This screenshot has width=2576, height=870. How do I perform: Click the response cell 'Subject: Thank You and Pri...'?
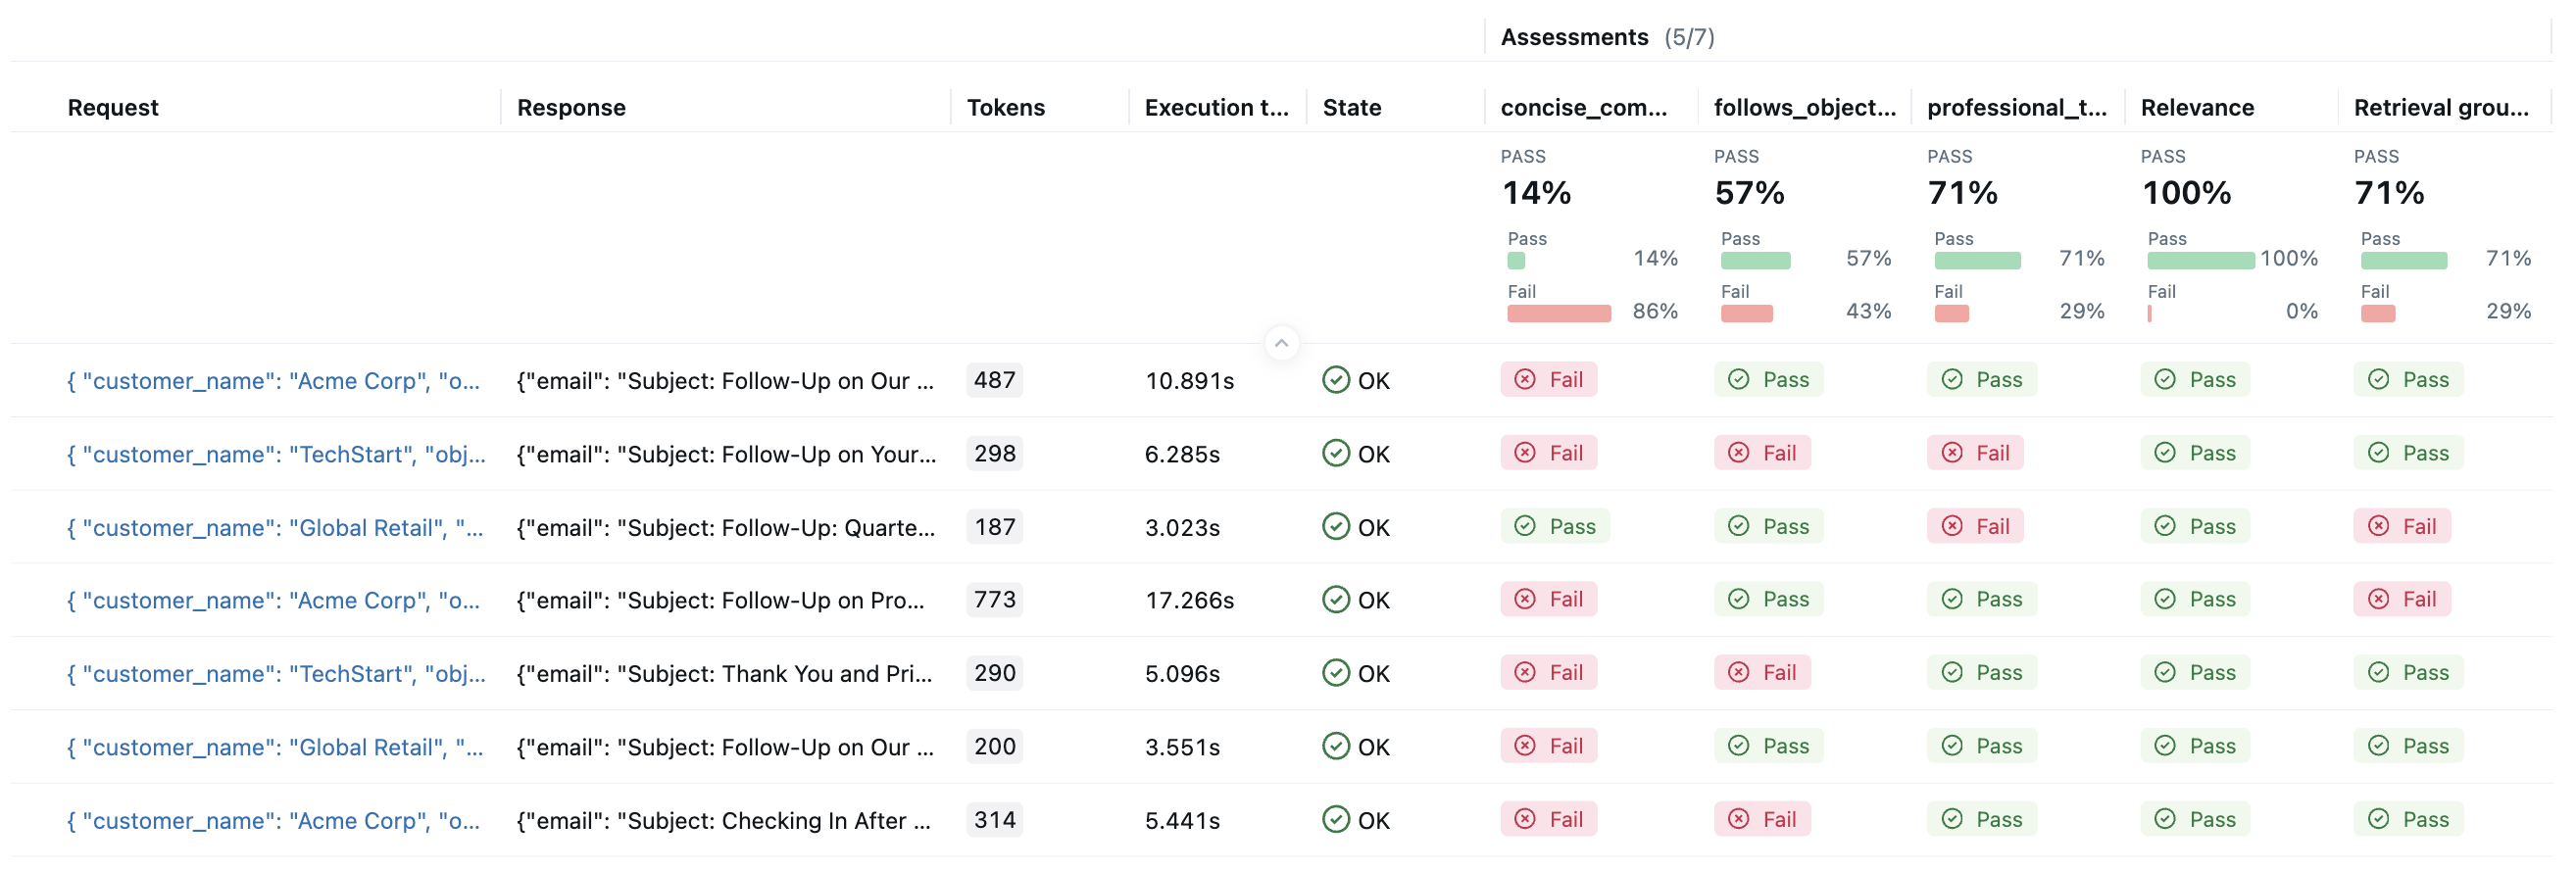pyautogui.click(x=725, y=674)
